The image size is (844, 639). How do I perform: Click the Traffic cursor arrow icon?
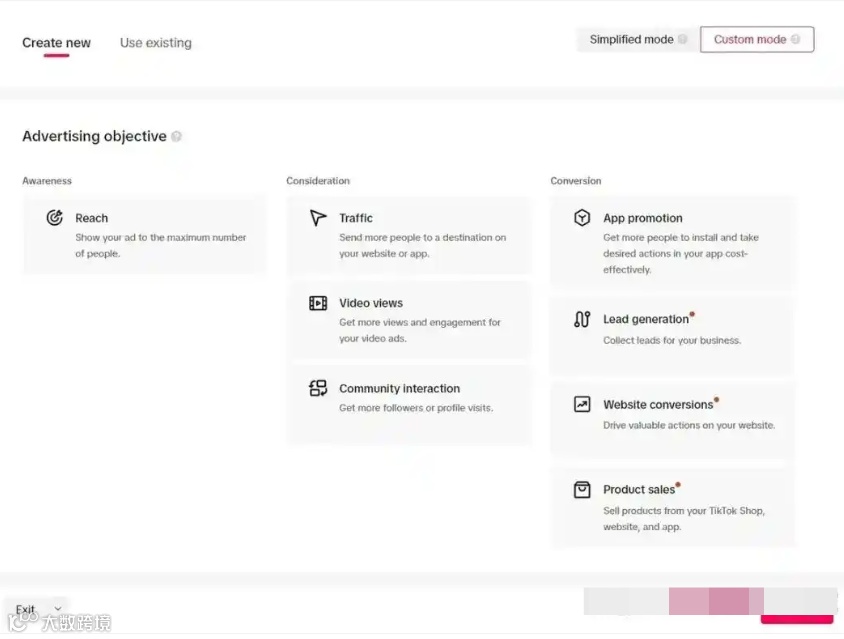(318, 218)
